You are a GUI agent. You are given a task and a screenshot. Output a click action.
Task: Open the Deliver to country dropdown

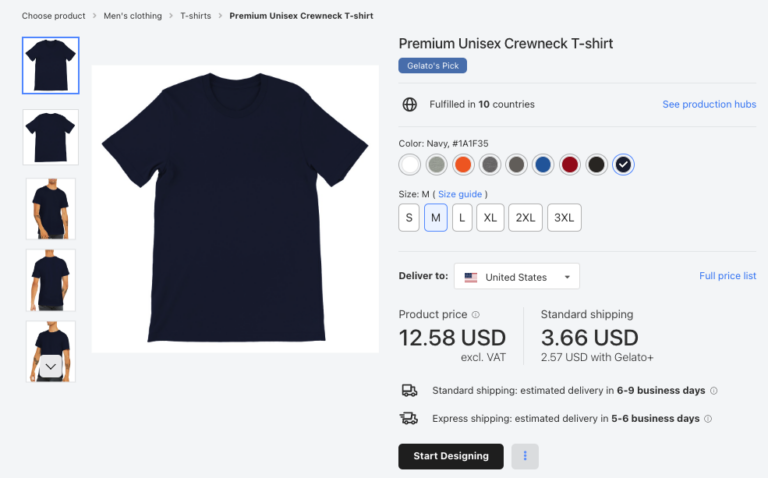coord(517,277)
